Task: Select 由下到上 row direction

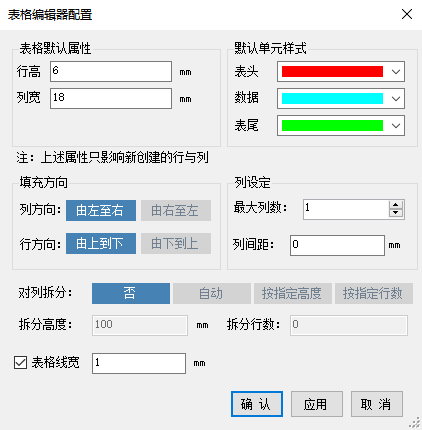Action: click(176, 243)
